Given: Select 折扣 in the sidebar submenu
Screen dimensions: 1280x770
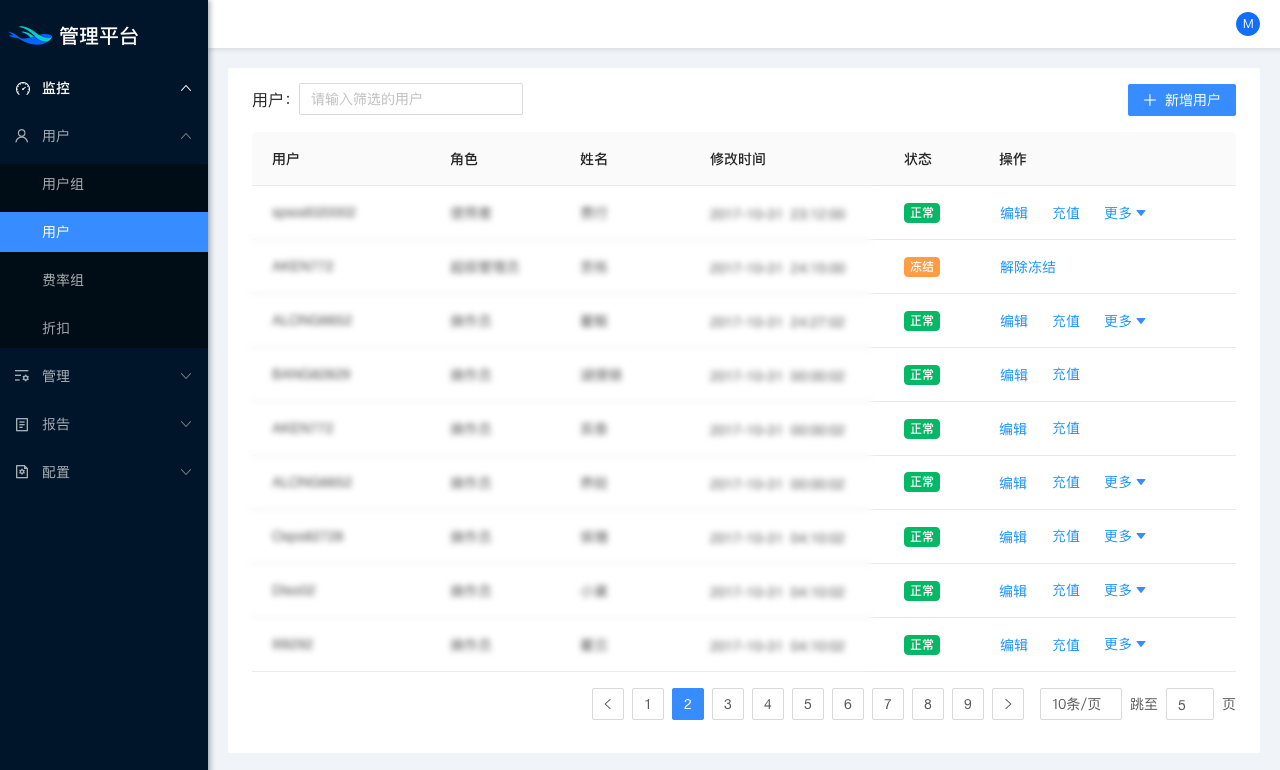Looking at the screenshot, I should coord(56,328).
